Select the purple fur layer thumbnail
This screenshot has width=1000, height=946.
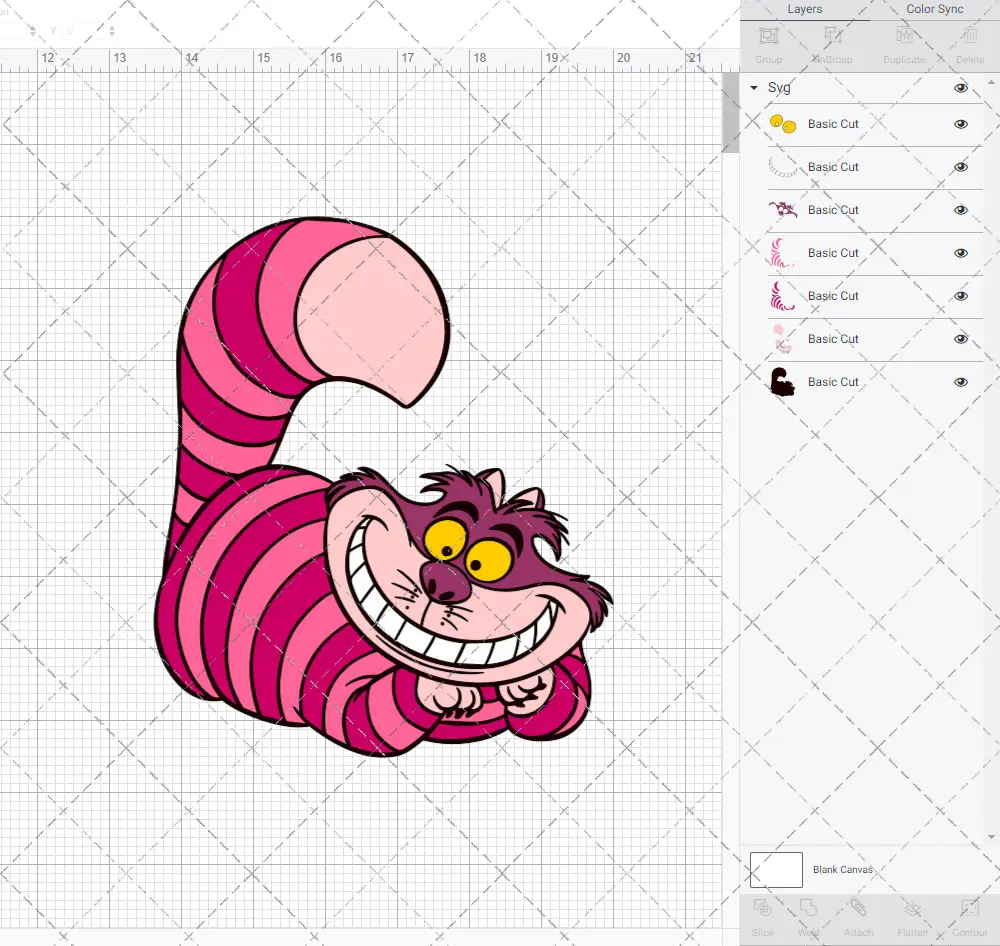783,210
